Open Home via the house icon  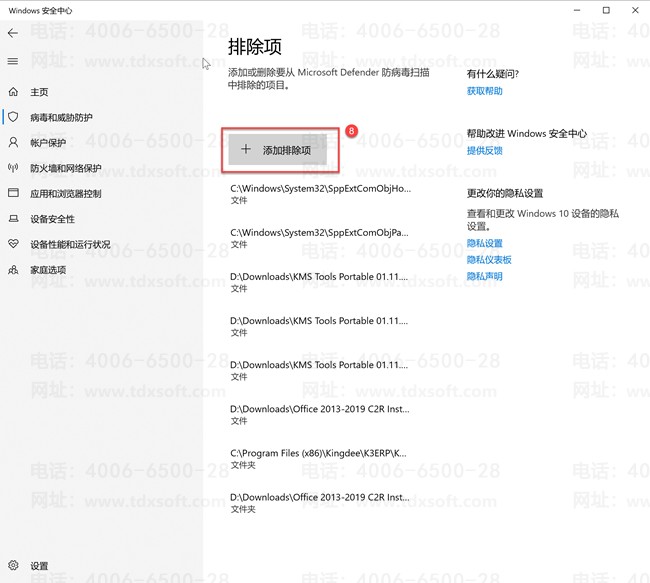coord(13,92)
